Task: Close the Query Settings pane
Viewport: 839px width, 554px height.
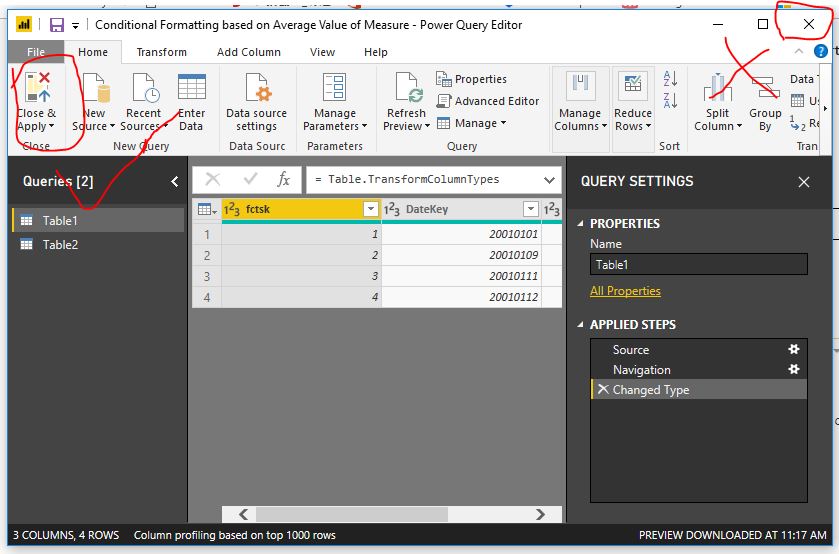Action: tap(804, 182)
